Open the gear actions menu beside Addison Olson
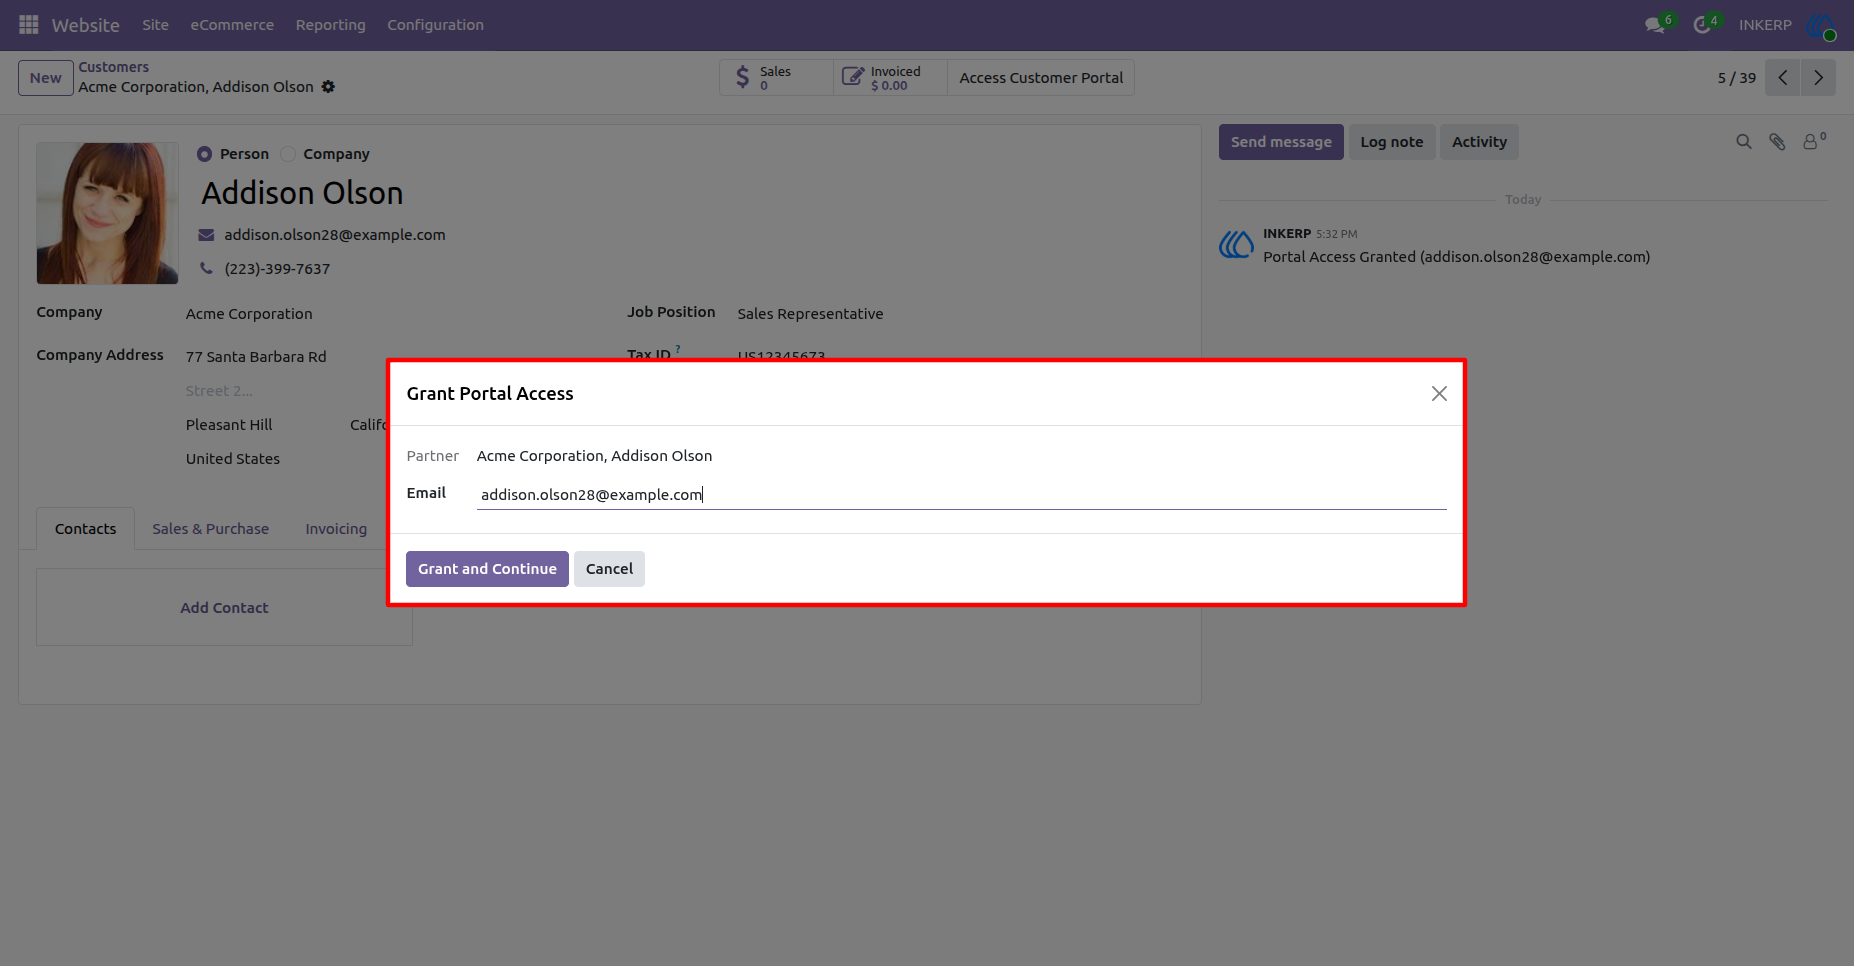This screenshot has height=966, width=1854. tap(328, 87)
